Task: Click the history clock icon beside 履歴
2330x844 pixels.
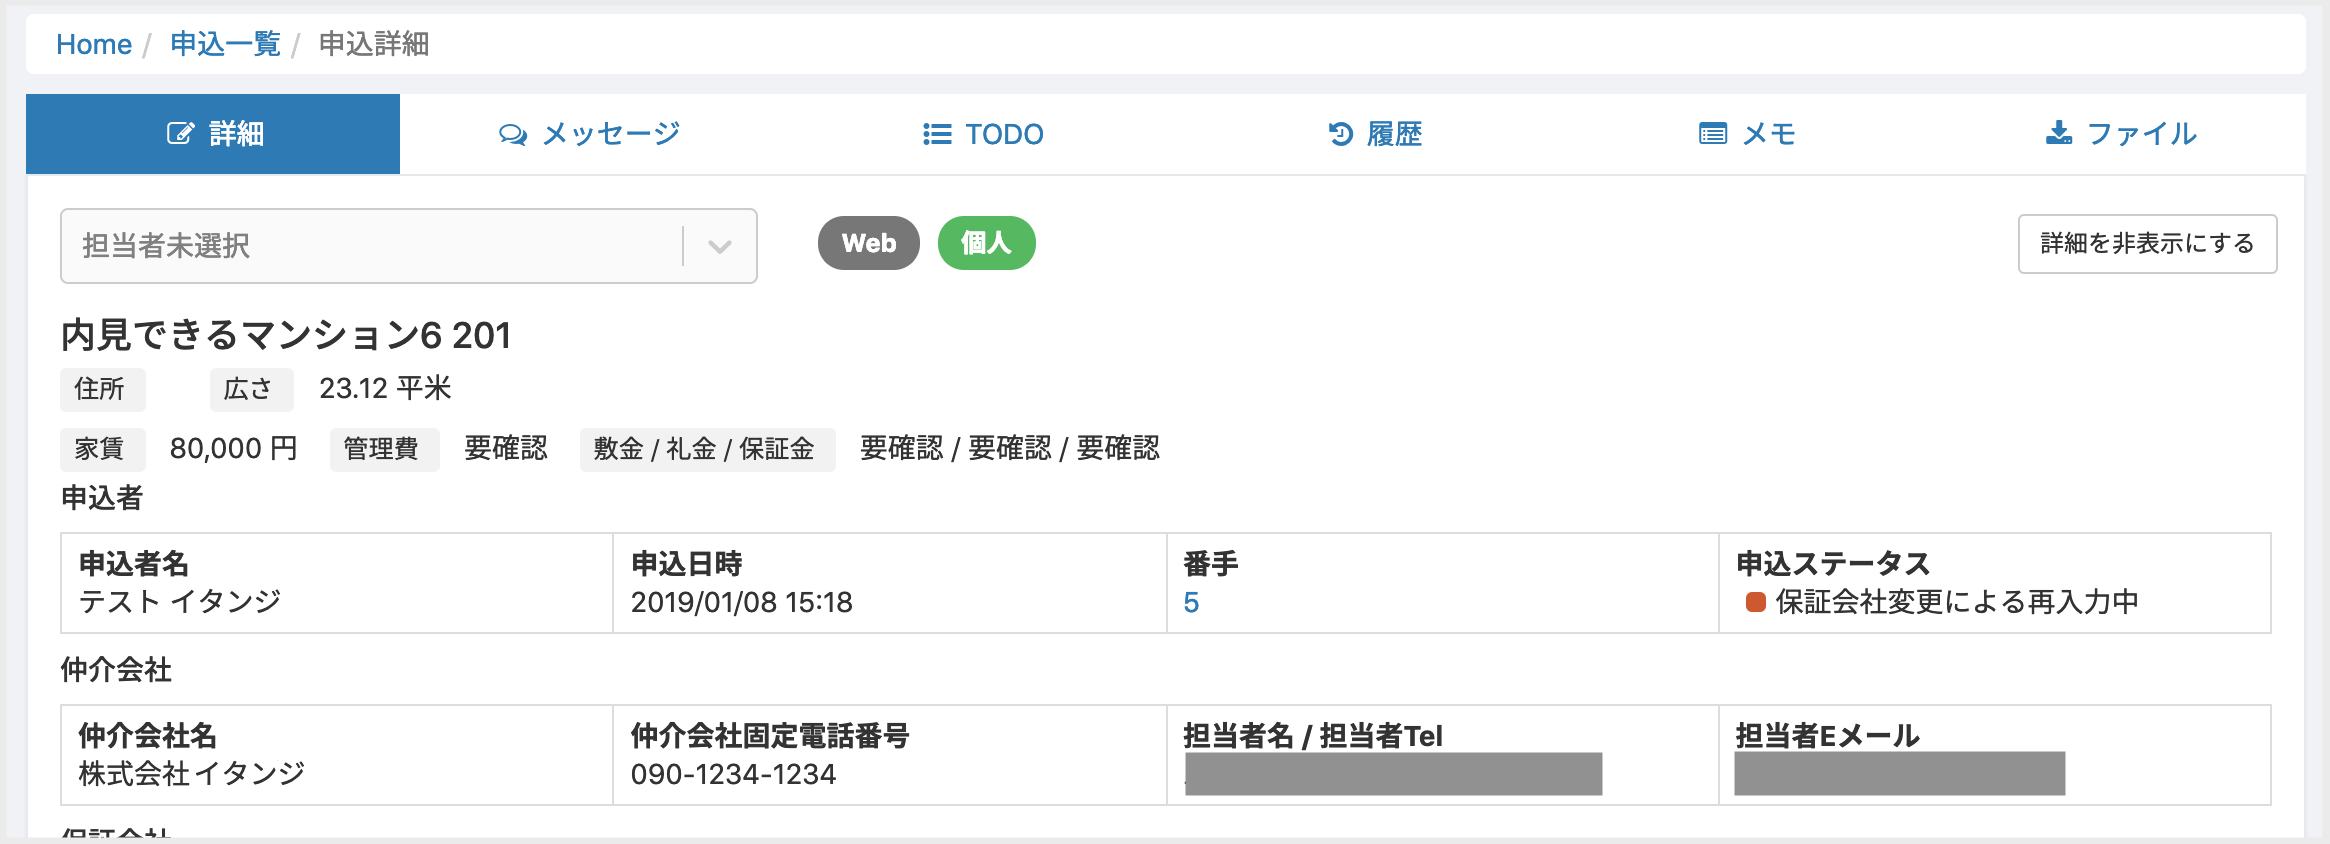Action: [1340, 134]
